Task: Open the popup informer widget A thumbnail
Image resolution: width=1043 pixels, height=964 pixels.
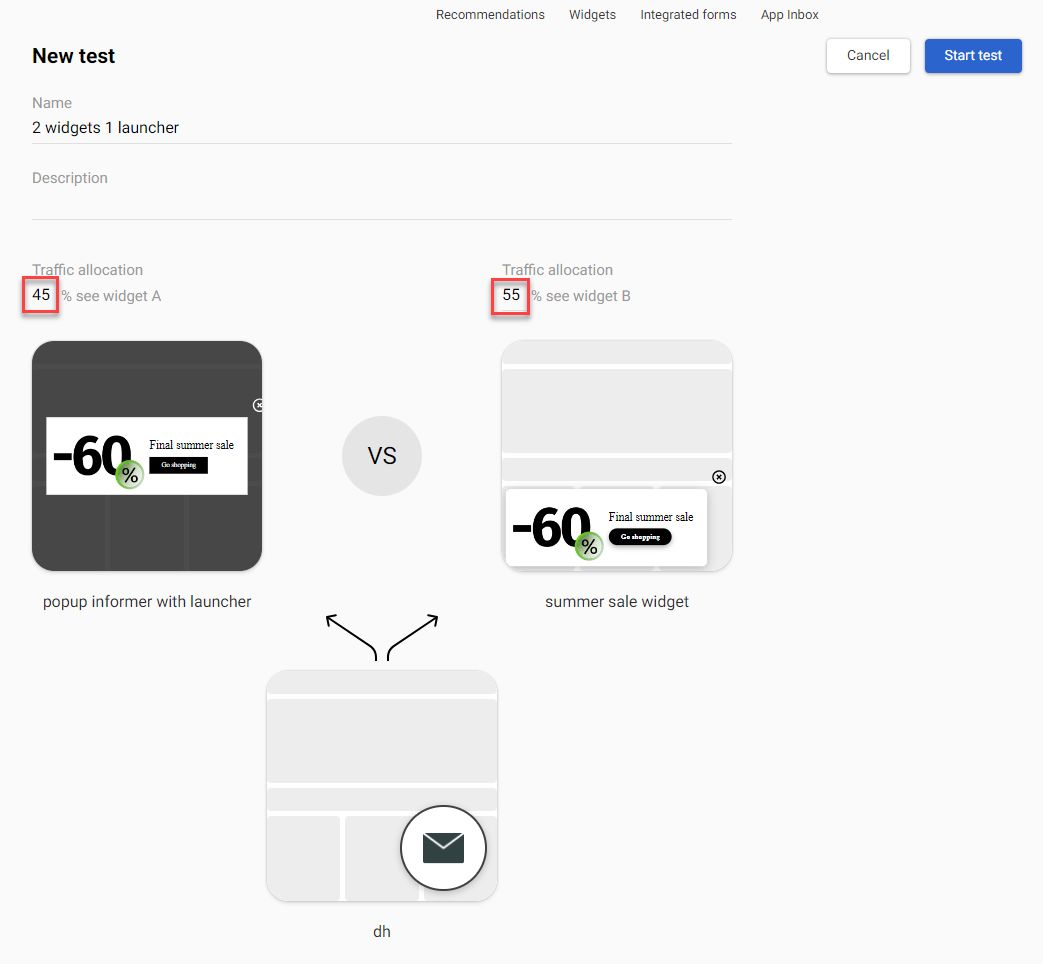Action: tap(147, 456)
